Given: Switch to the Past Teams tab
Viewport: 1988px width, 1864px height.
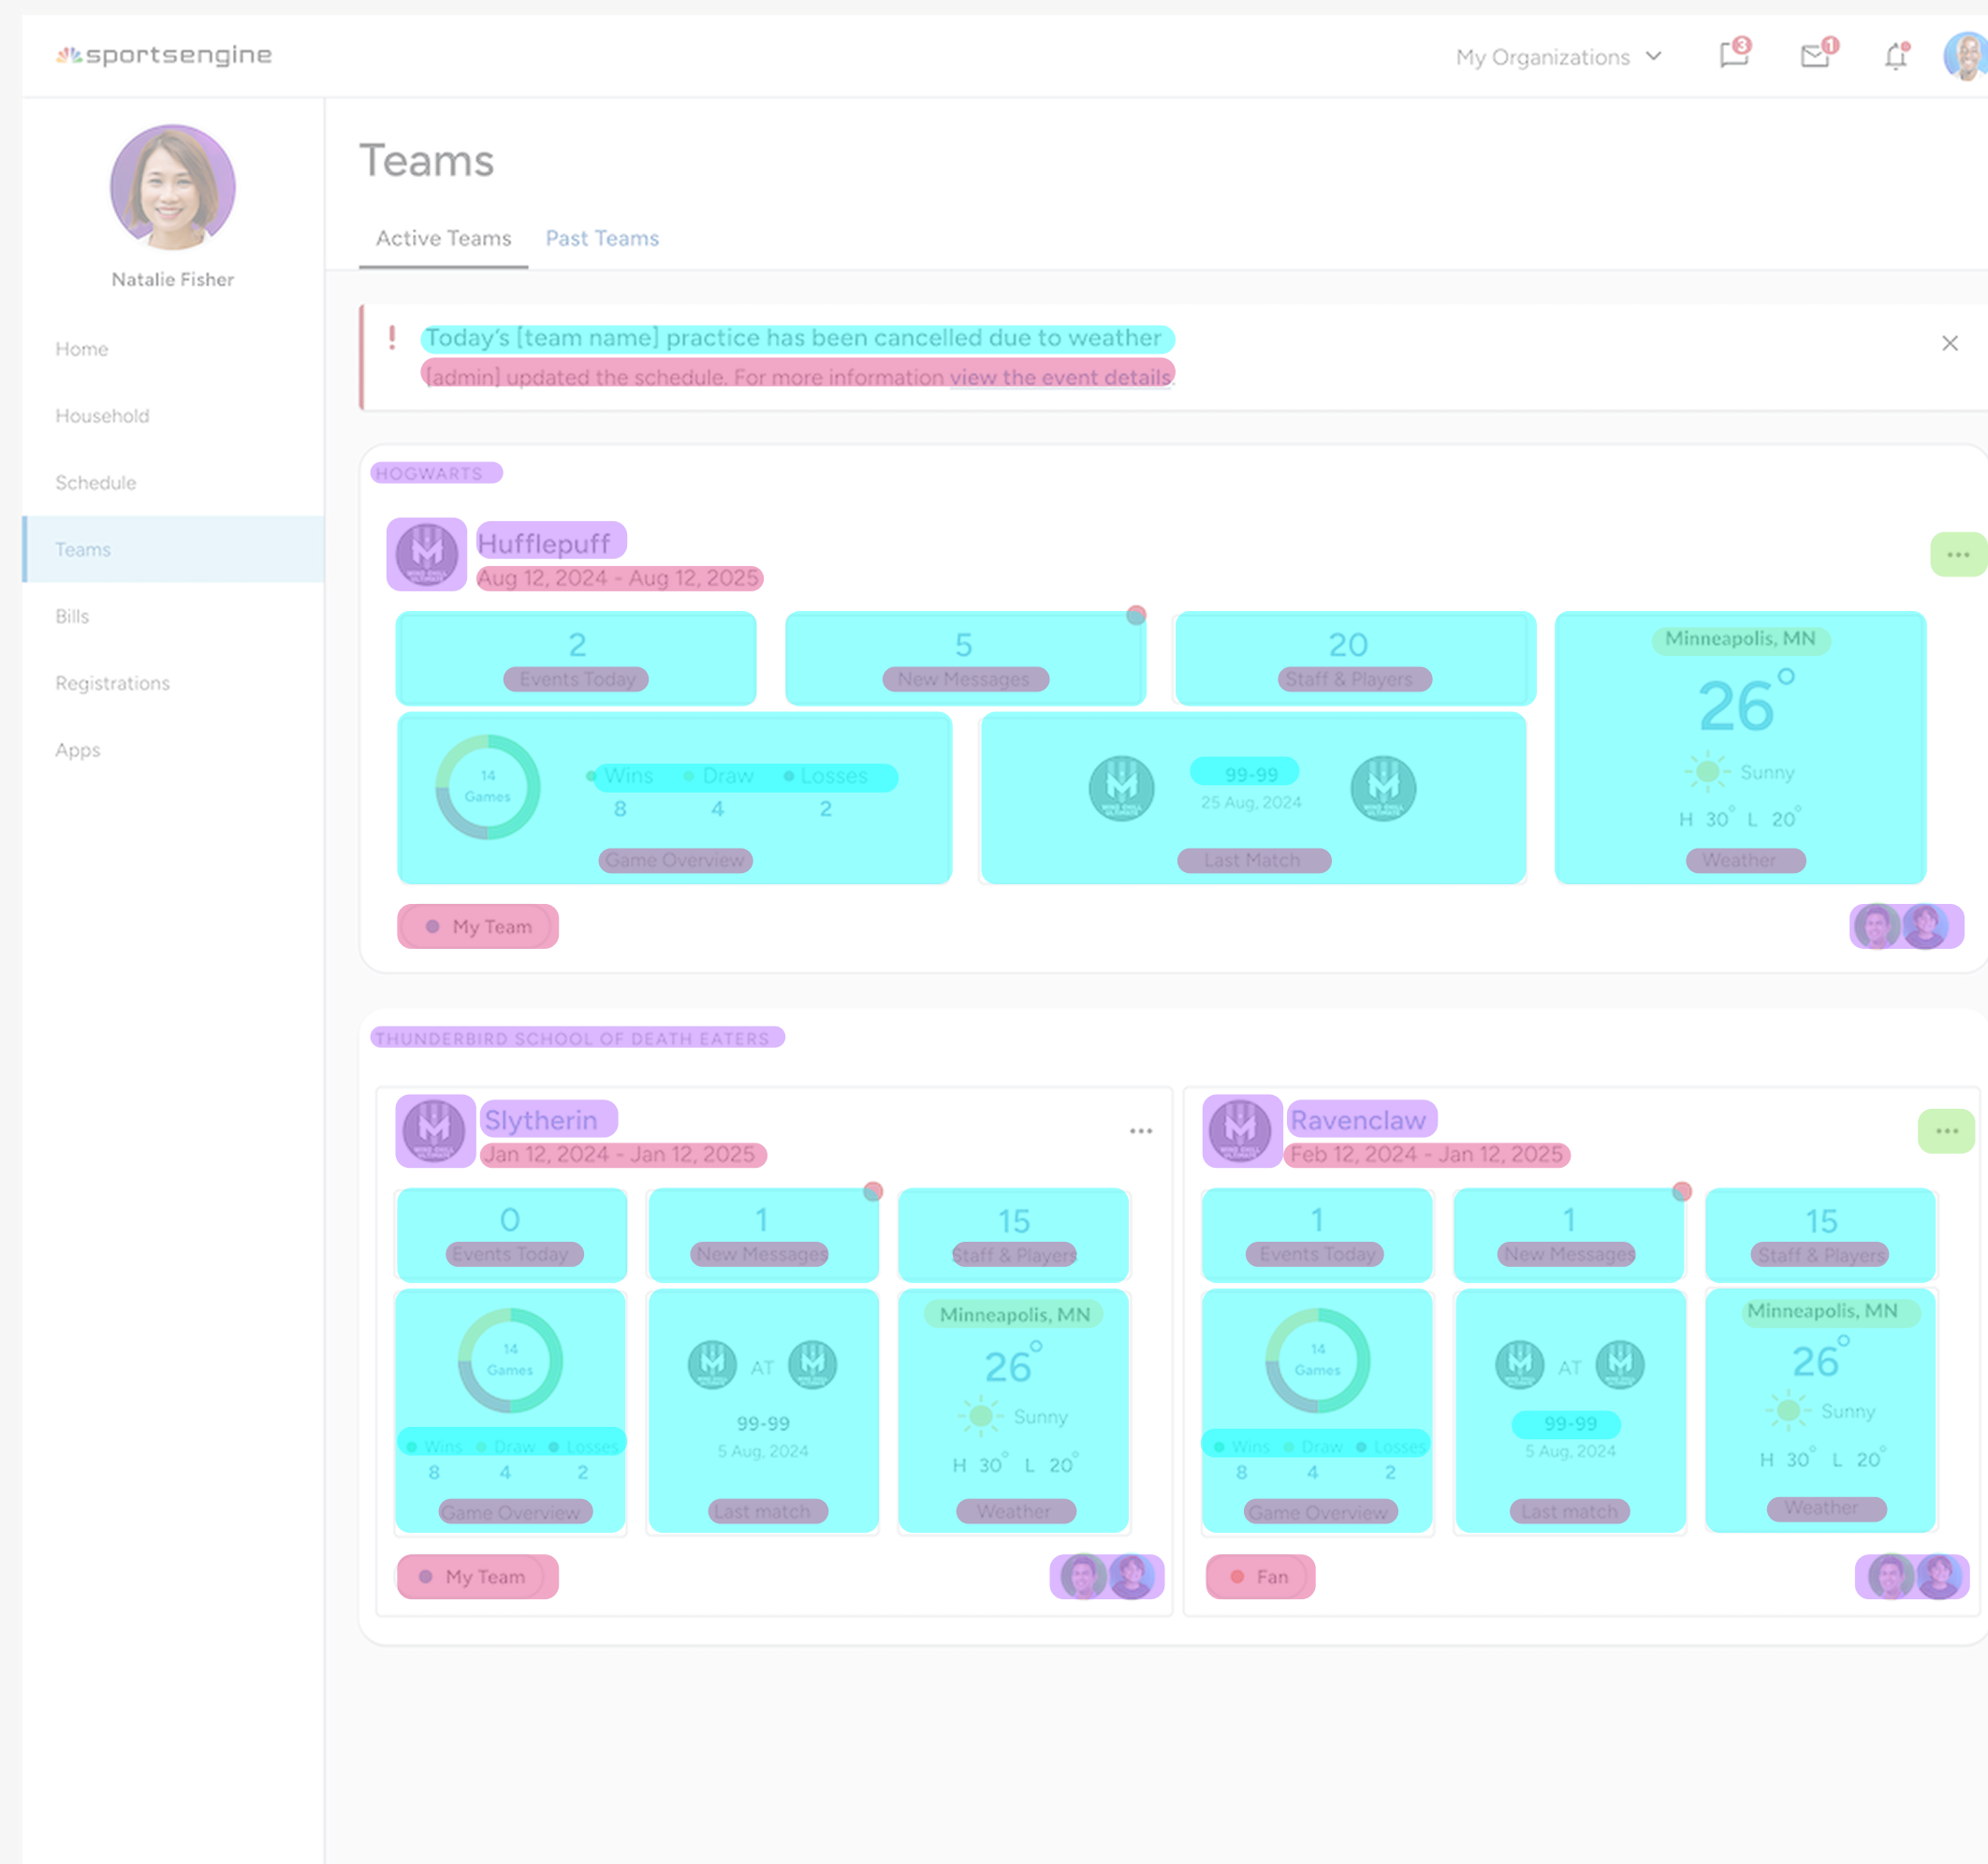Looking at the screenshot, I should click(602, 238).
